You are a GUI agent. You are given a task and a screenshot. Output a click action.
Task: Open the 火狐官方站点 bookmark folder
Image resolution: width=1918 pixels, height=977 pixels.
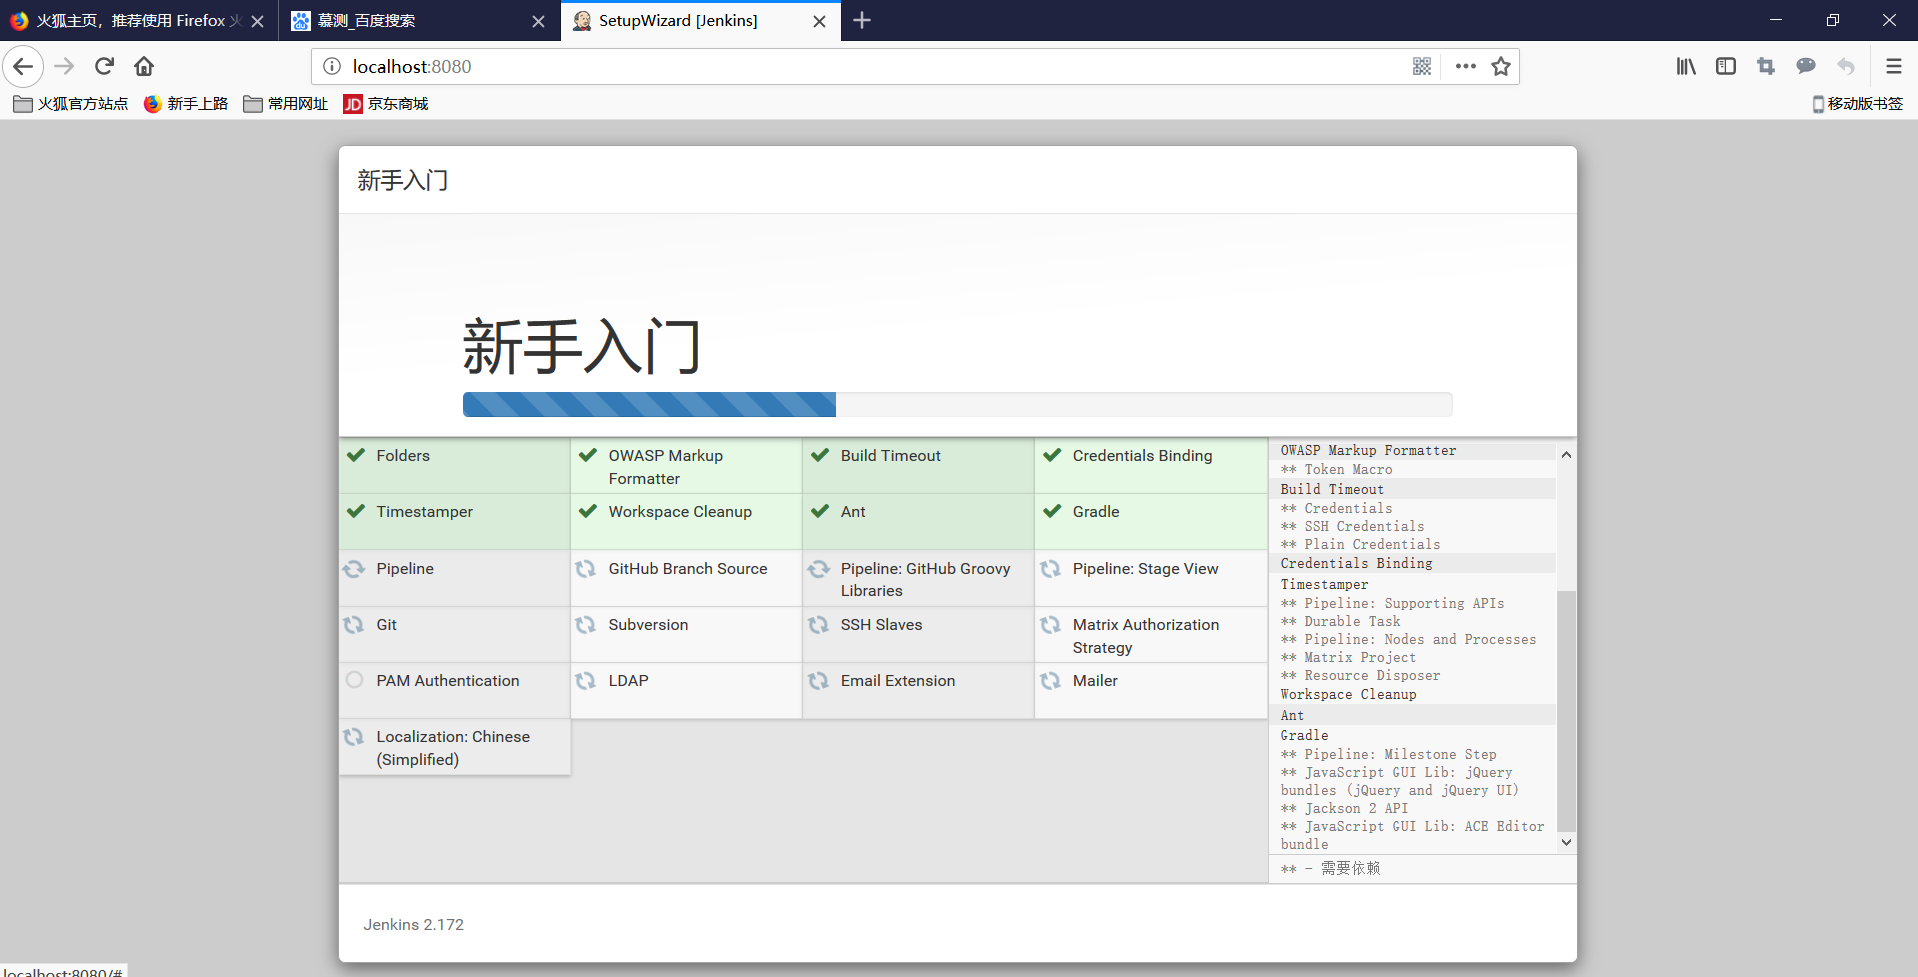70,104
